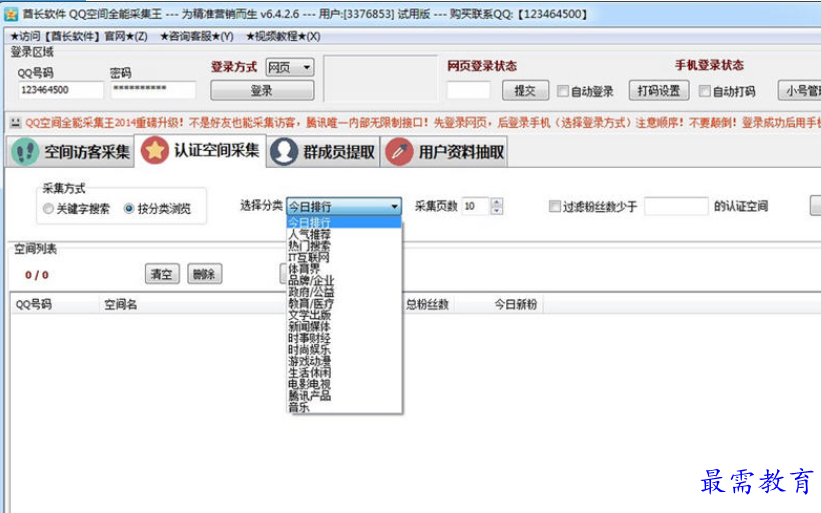Image resolution: width=822 pixels, height=513 pixels.
Task: Choose 今日排行 in the dropdown list
Action: coord(344,222)
